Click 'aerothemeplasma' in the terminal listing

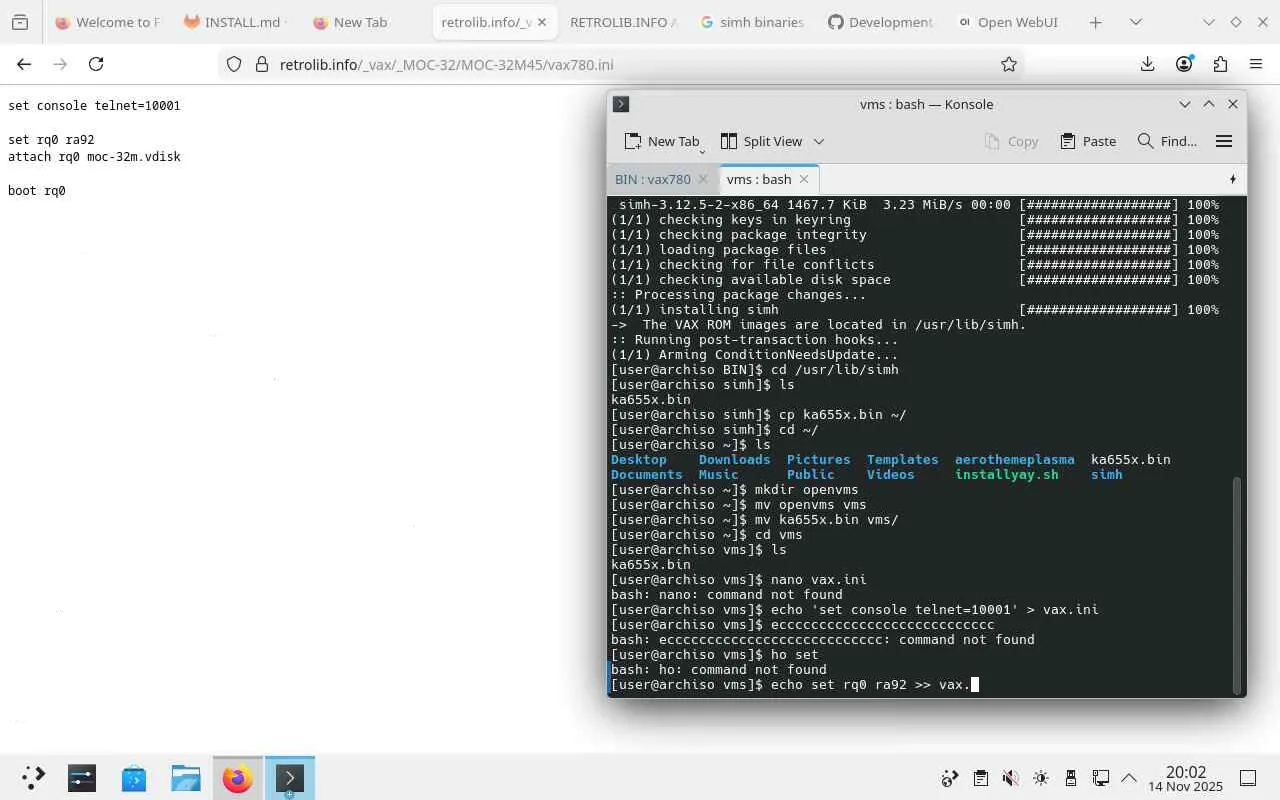[x=1014, y=459]
